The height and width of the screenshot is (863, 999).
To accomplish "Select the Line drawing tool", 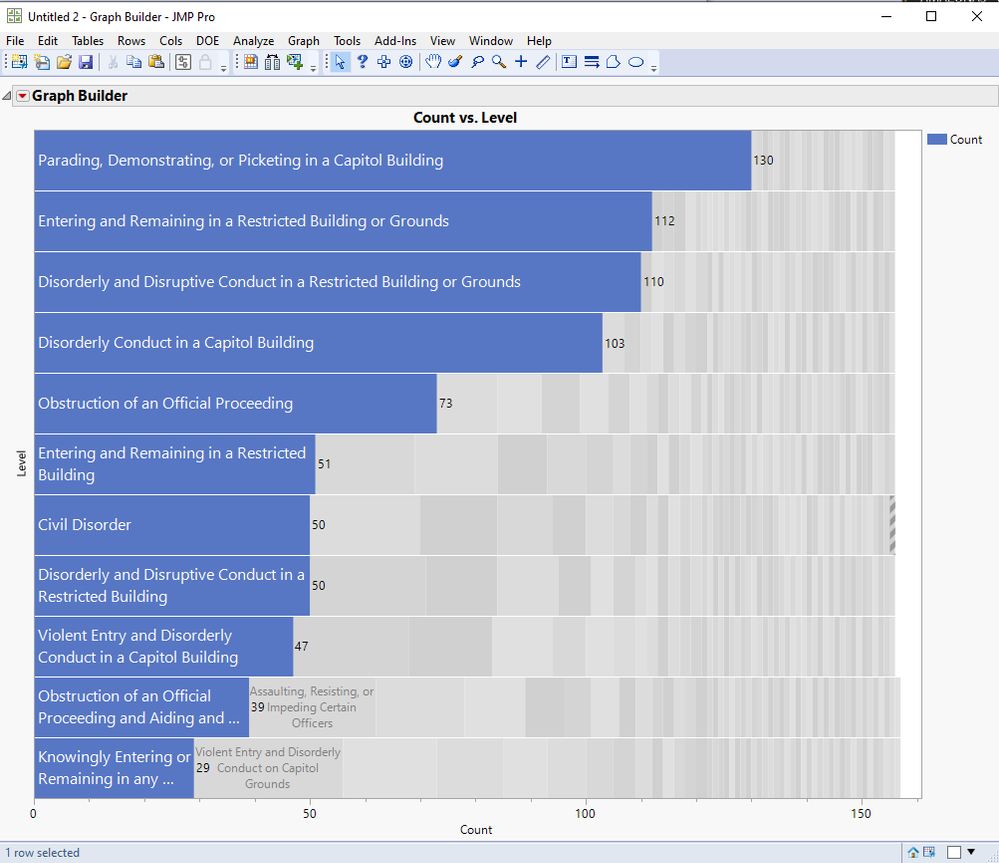I will coord(543,62).
